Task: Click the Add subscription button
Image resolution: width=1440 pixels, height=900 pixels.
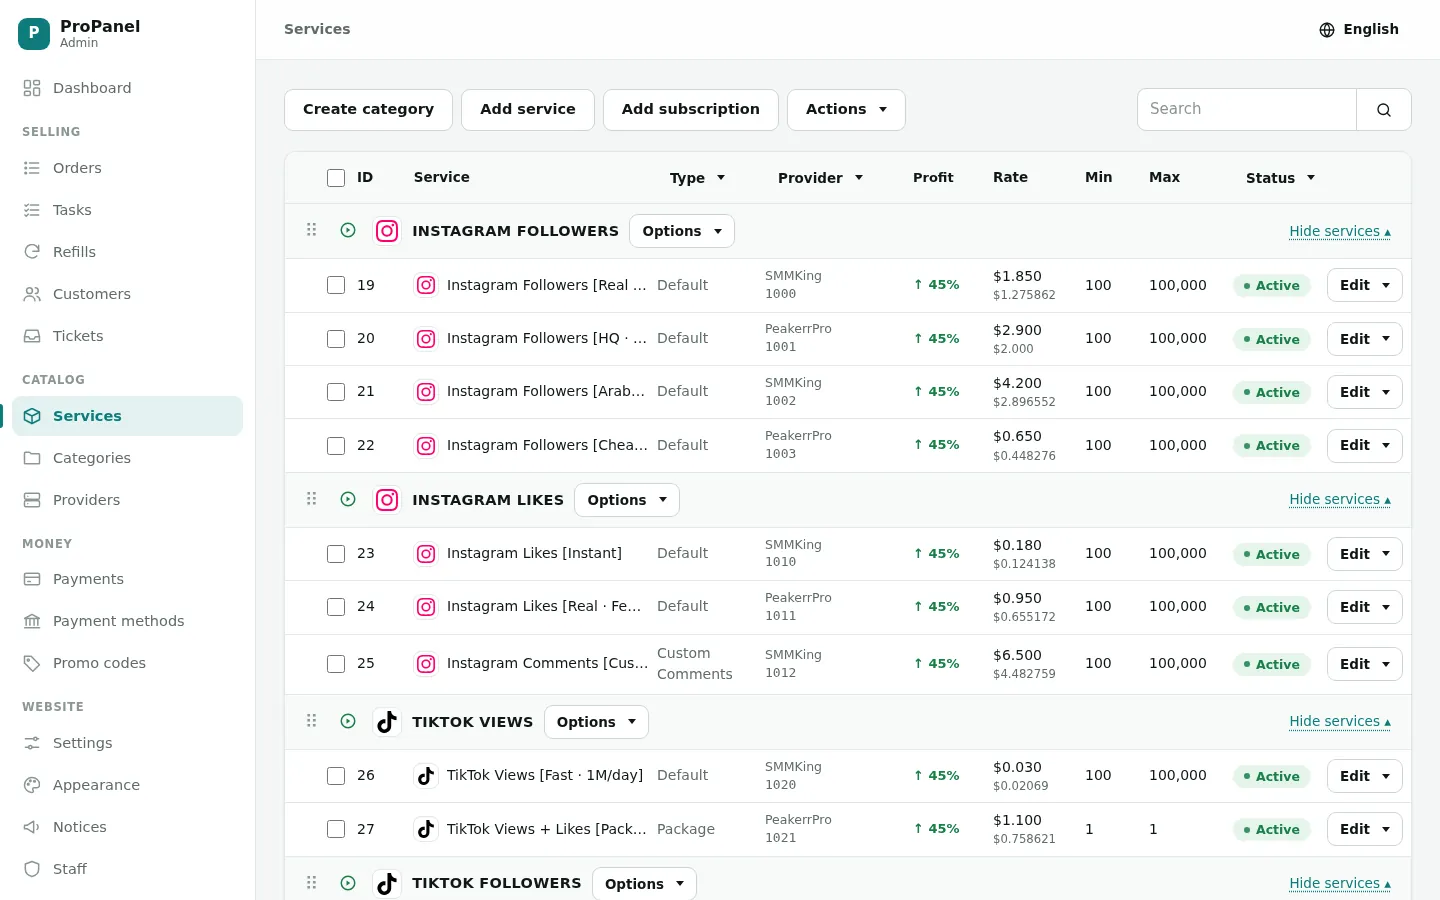Action: coord(691,110)
